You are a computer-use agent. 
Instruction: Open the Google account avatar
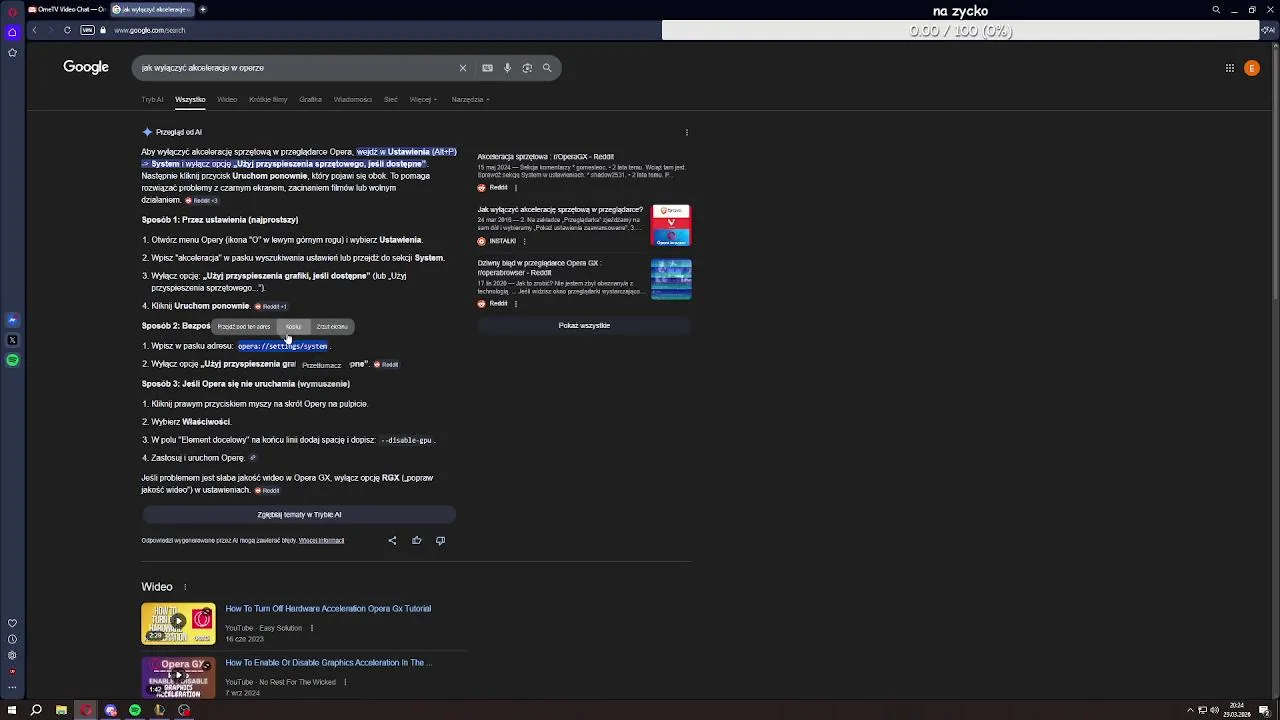click(1252, 68)
